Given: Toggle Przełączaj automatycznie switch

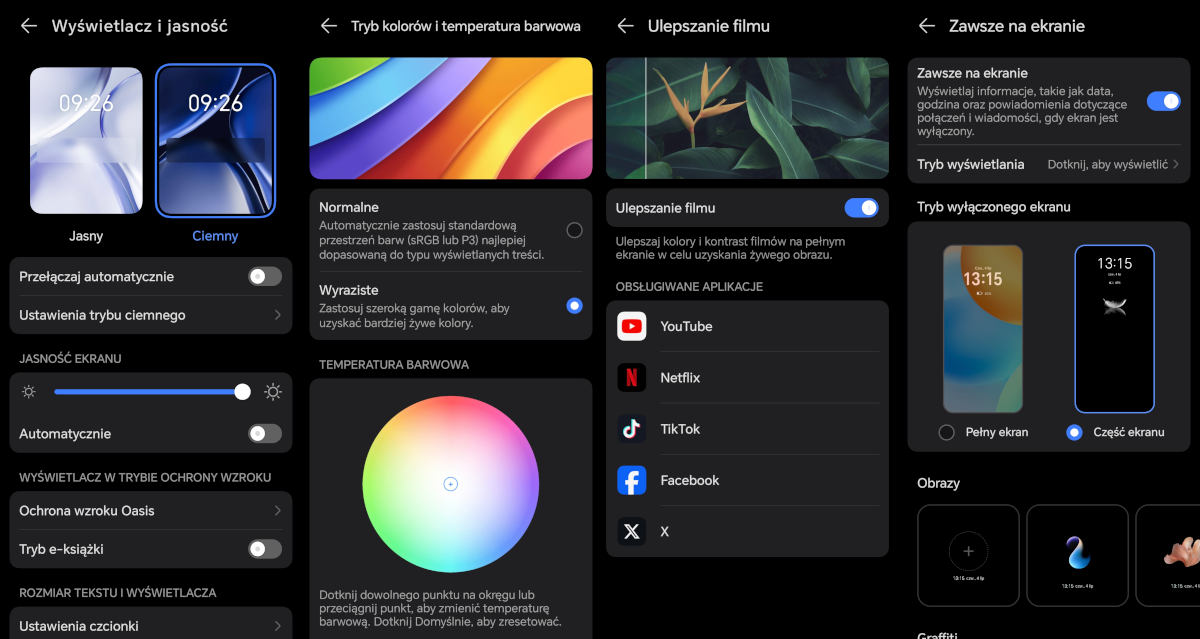Looking at the screenshot, I should coord(265,276).
